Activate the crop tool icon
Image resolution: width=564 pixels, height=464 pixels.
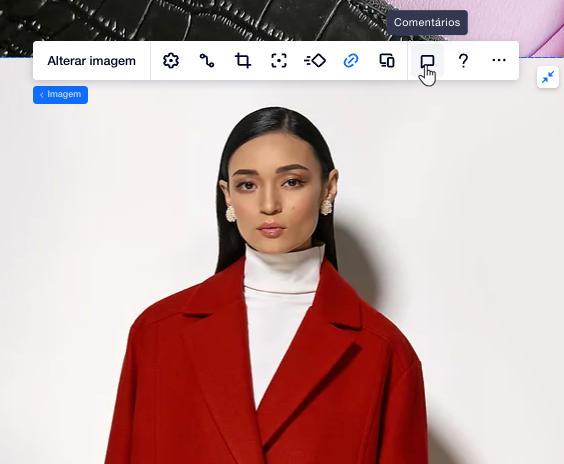click(x=243, y=61)
